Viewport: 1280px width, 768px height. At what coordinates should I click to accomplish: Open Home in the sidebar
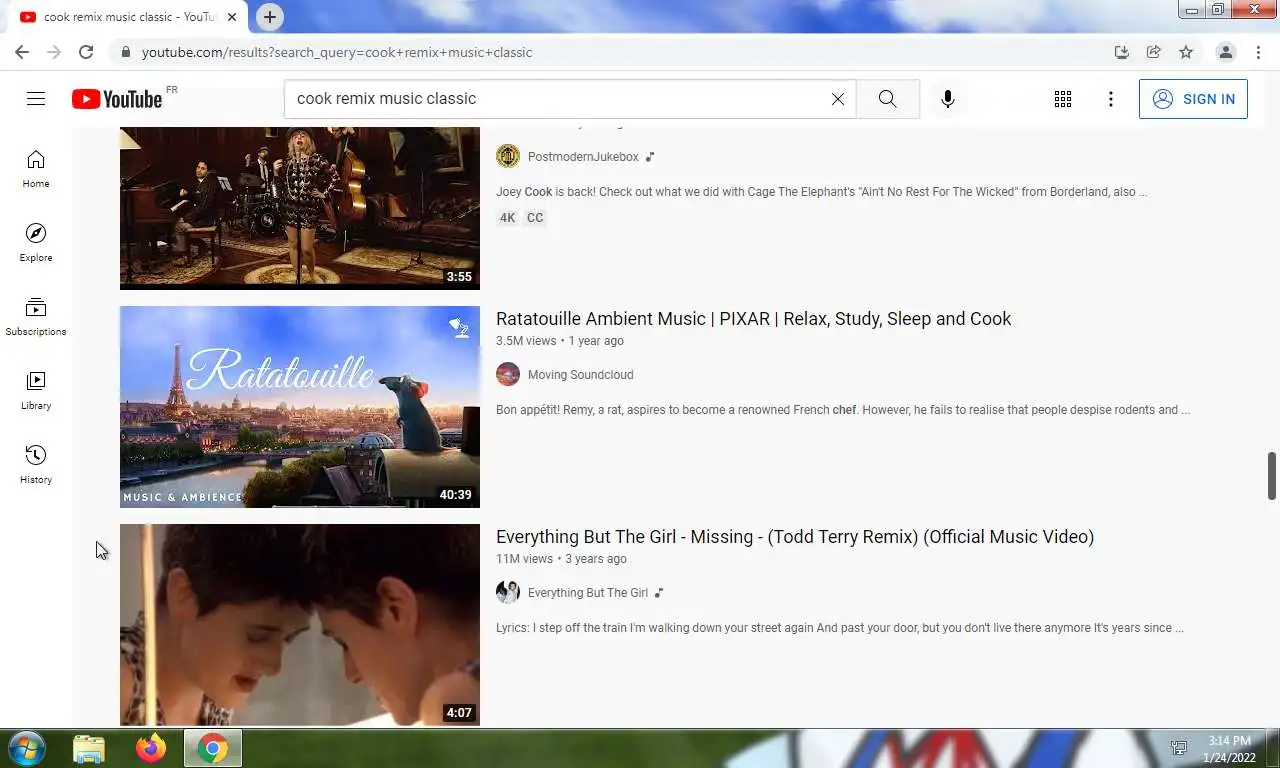36,169
